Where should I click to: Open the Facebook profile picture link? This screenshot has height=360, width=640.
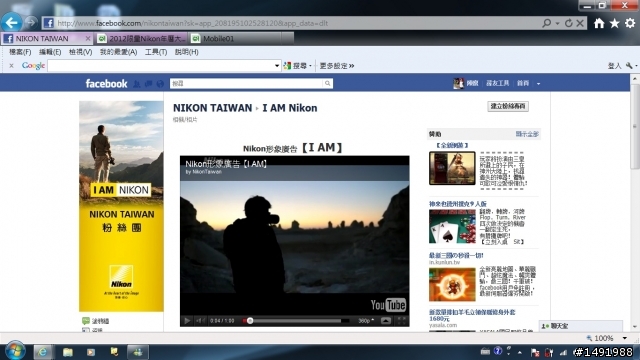coord(458,83)
